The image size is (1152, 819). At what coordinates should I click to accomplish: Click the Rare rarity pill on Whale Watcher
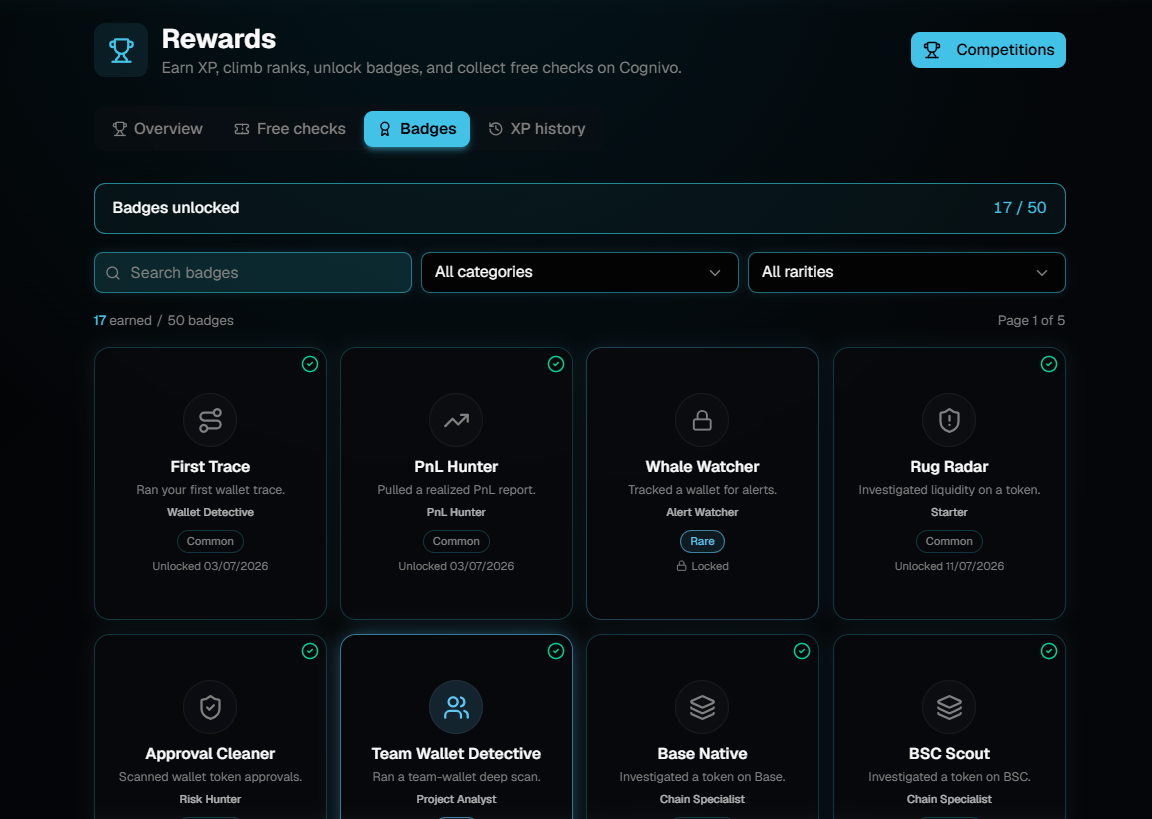pos(702,541)
